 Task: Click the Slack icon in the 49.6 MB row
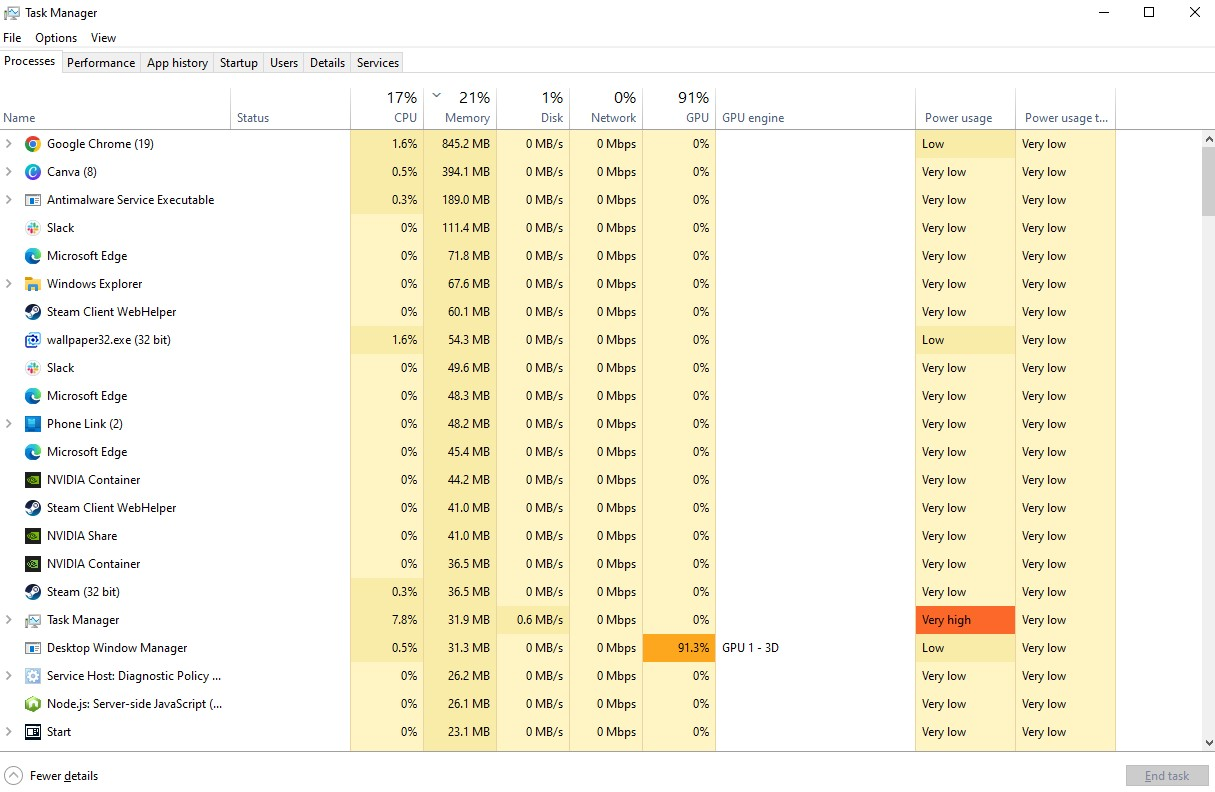[x=32, y=368]
